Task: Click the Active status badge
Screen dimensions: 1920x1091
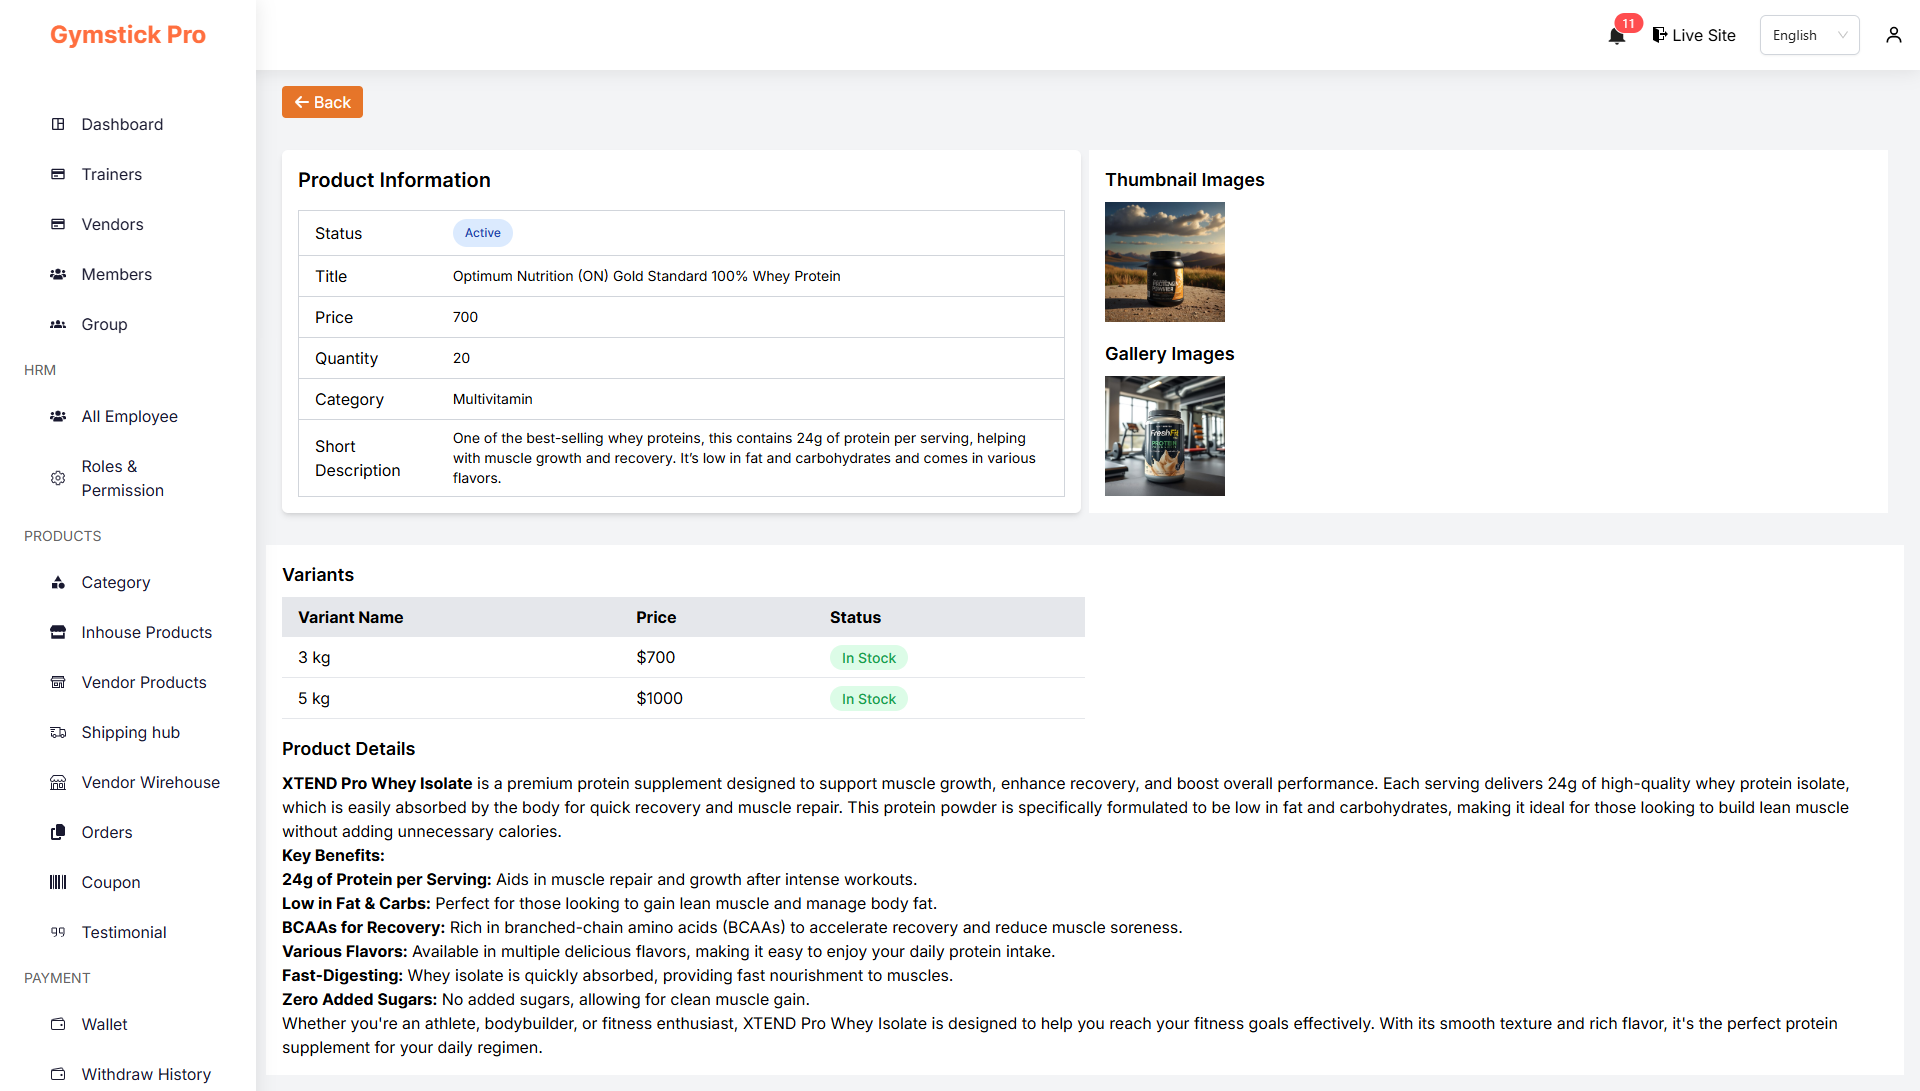Action: pos(482,233)
